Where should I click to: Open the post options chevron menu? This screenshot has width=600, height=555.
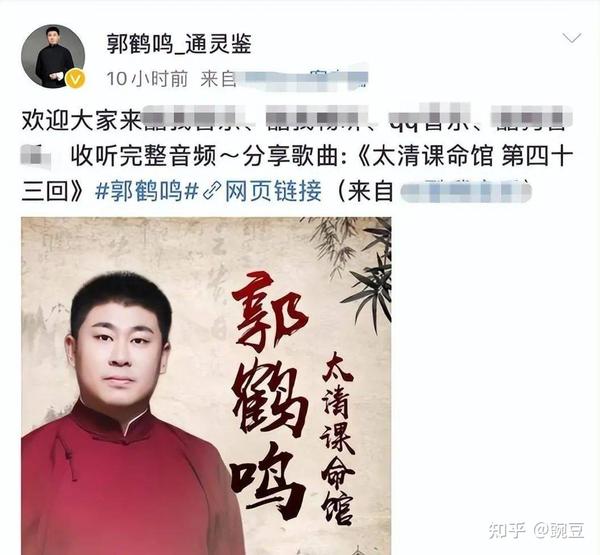[x=572, y=38]
